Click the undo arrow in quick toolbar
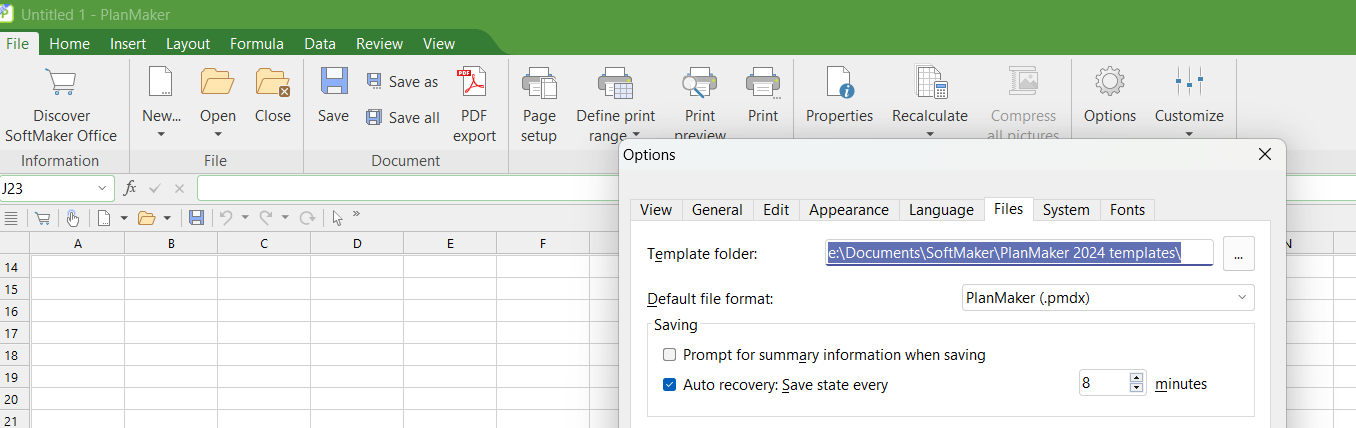 point(227,218)
